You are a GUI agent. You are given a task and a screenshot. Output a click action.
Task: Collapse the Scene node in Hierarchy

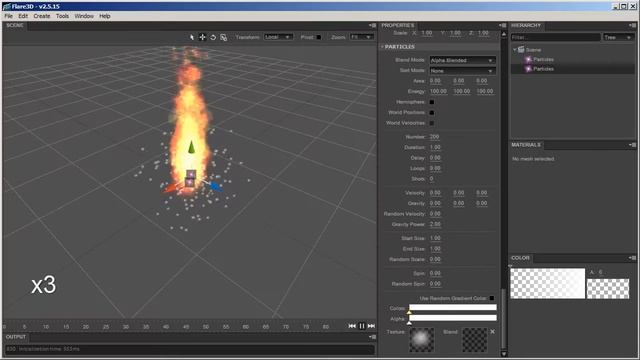[515, 50]
